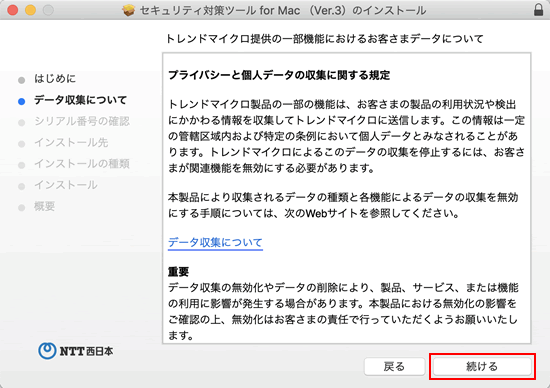
Task: Click the page title トレンドマイクロ提供の一部機能...
Action: click(x=324, y=39)
